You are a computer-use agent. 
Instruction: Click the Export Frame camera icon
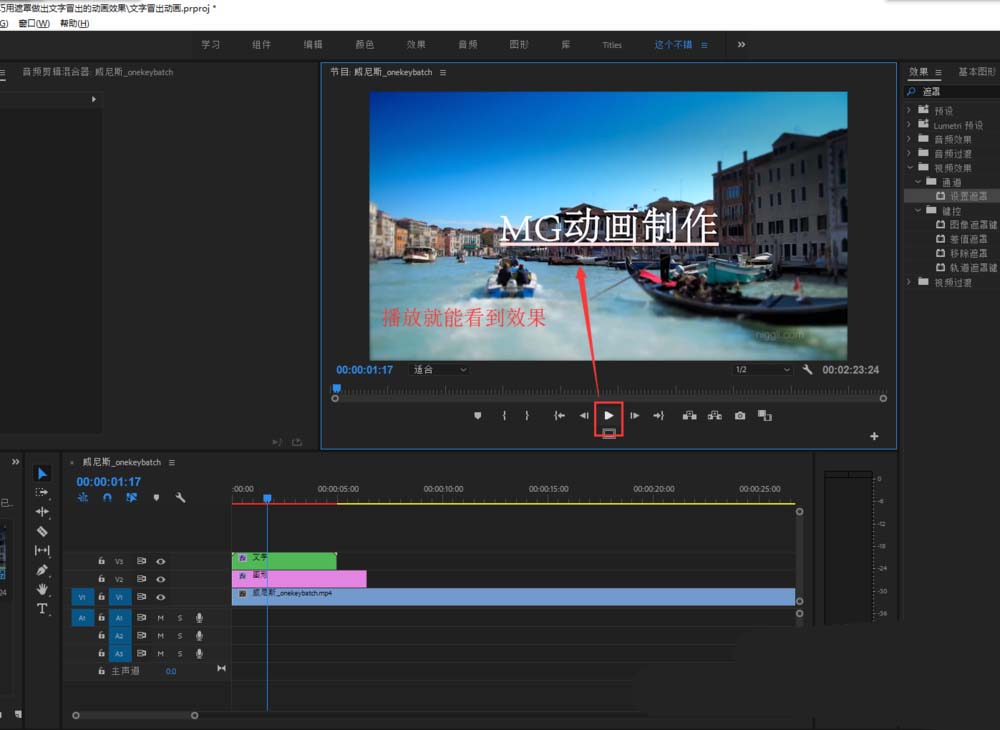coord(740,415)
